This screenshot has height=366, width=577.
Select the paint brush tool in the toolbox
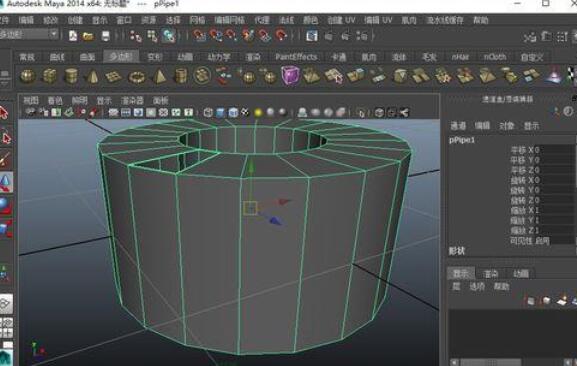tap(4, 160)
